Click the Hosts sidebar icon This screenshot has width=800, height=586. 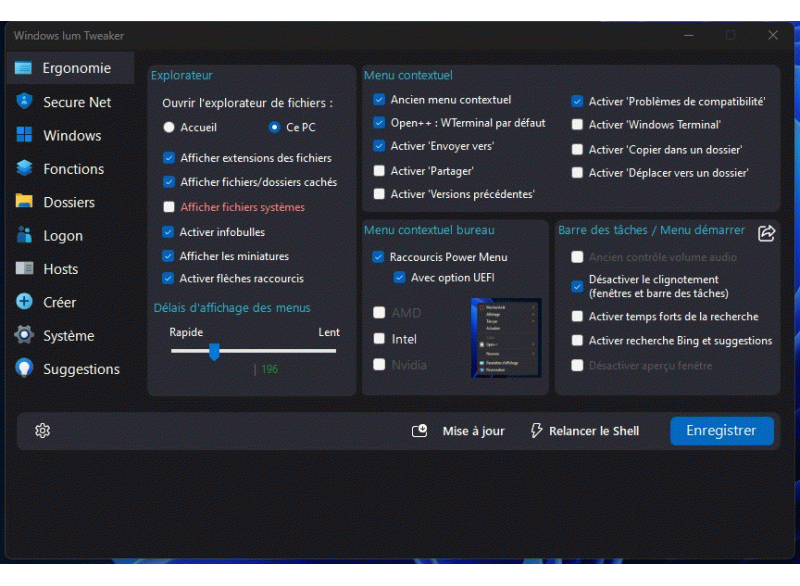pyautogui.click(x=24, y=268)
